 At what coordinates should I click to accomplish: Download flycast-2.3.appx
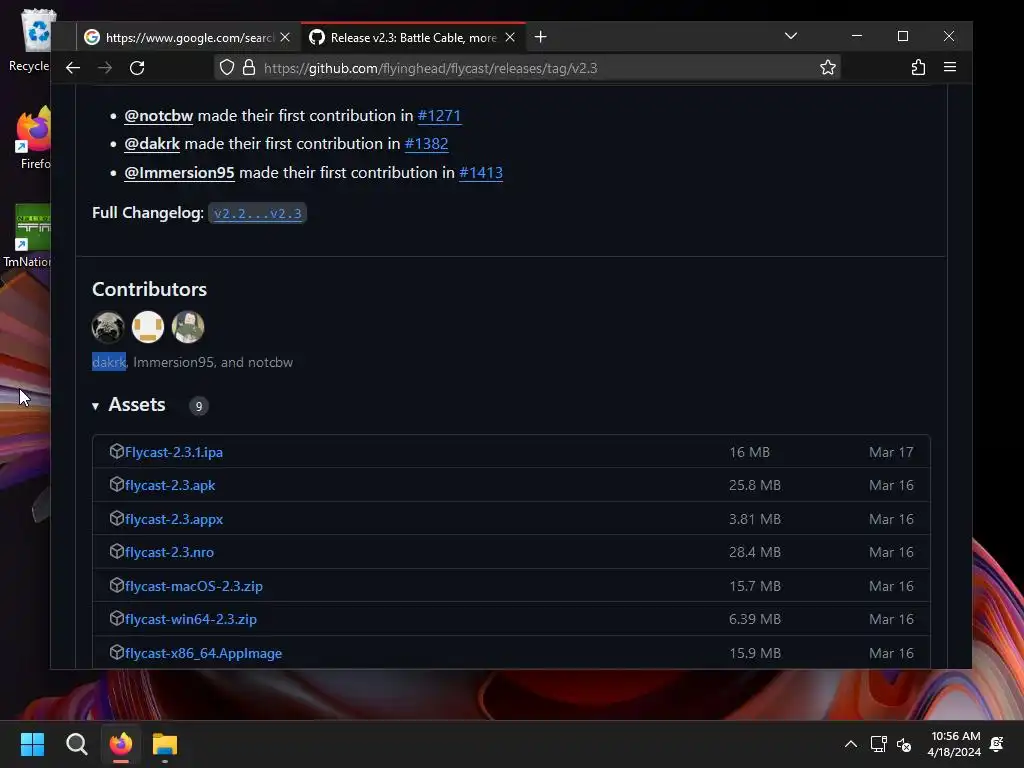point(174,519)
